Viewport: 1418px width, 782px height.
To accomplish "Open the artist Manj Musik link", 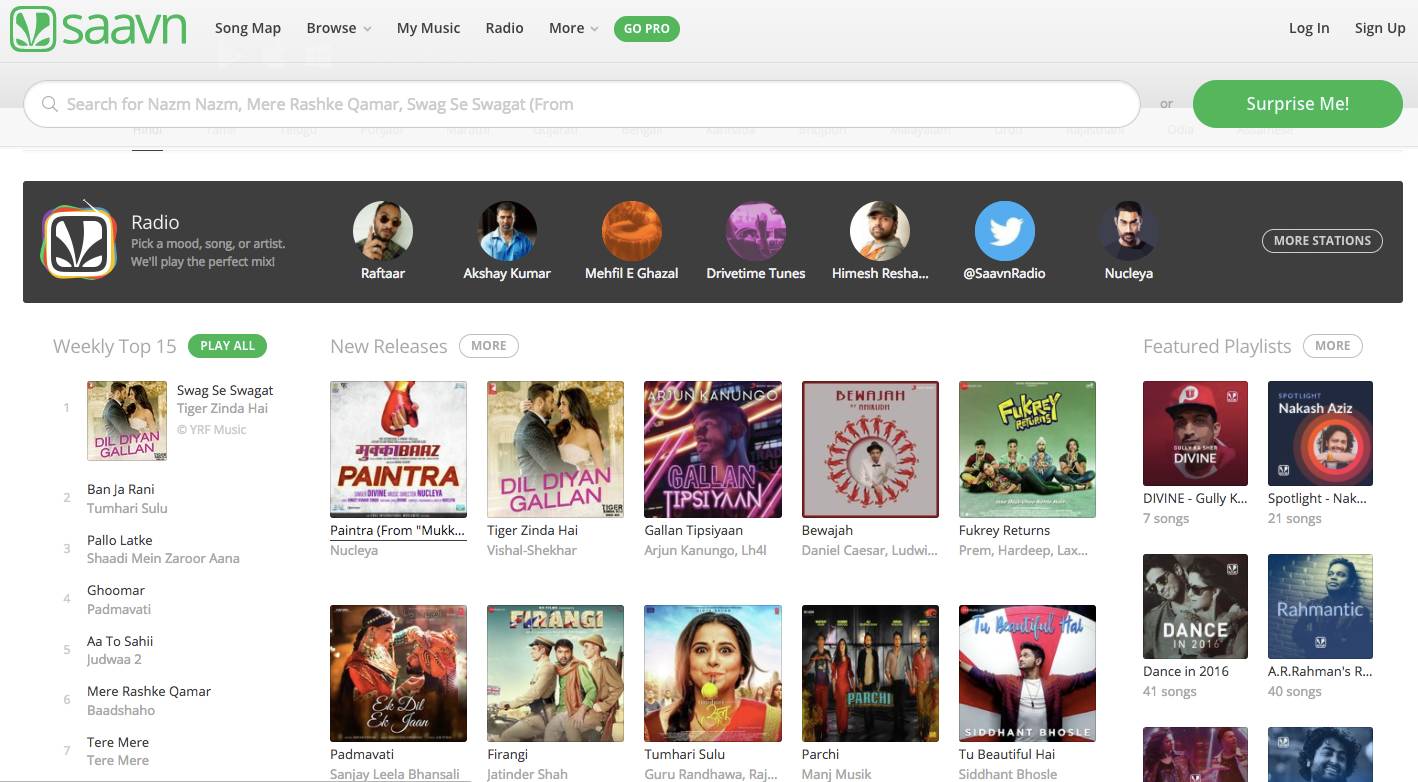I will [836, 774].
